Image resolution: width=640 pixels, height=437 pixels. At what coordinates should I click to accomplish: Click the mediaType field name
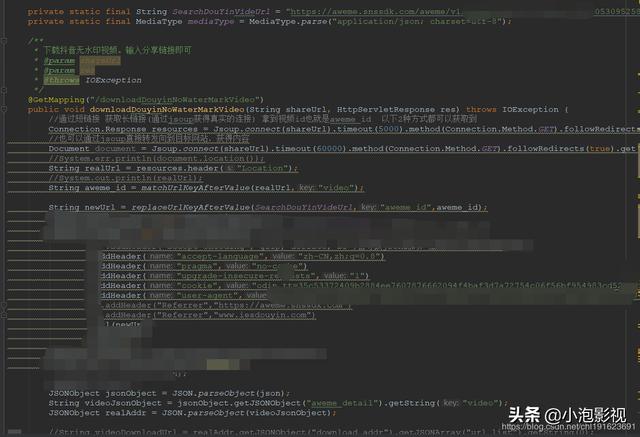(211, 21)
